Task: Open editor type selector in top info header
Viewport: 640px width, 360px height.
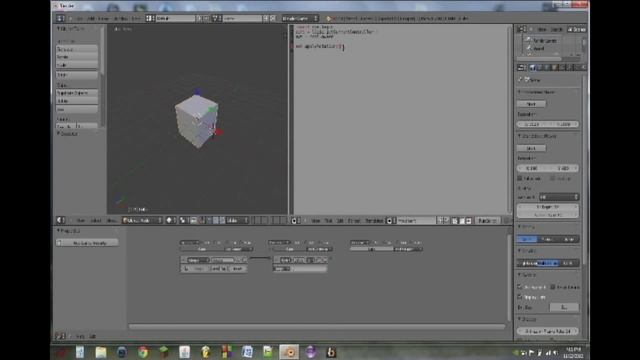Action: [60, 18]
